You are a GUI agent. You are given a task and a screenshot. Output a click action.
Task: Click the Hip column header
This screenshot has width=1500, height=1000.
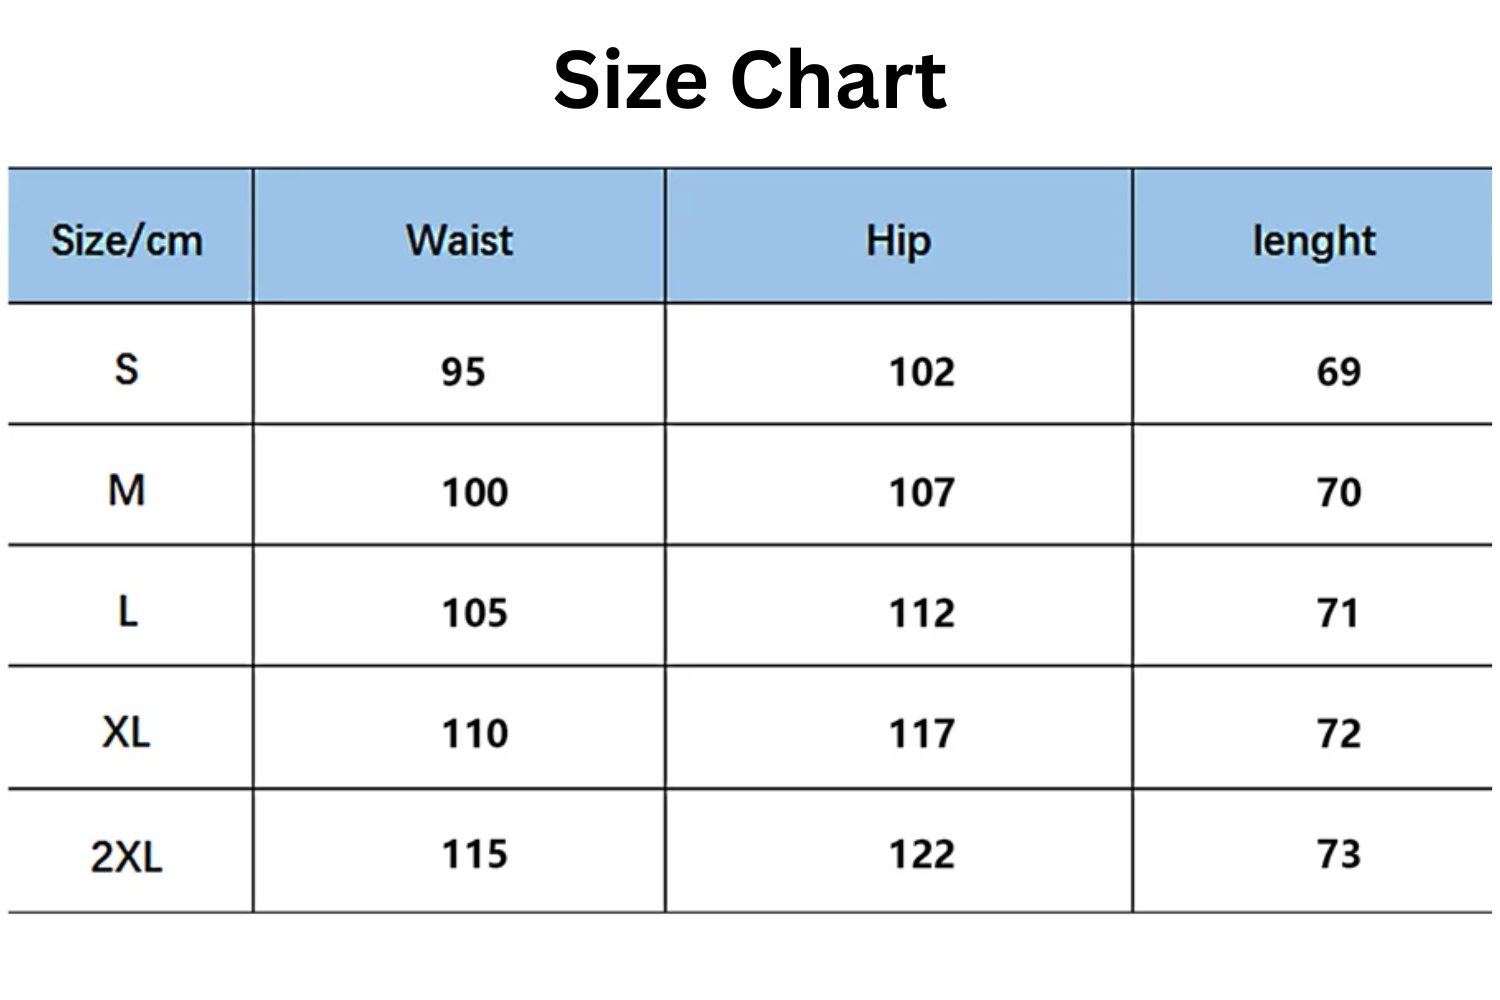coord(898,241)
